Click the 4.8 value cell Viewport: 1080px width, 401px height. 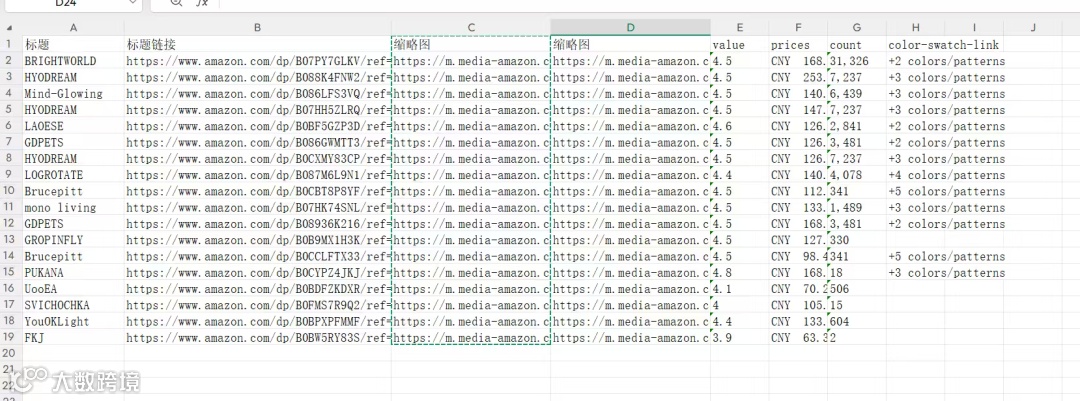(x=740, y=273)
